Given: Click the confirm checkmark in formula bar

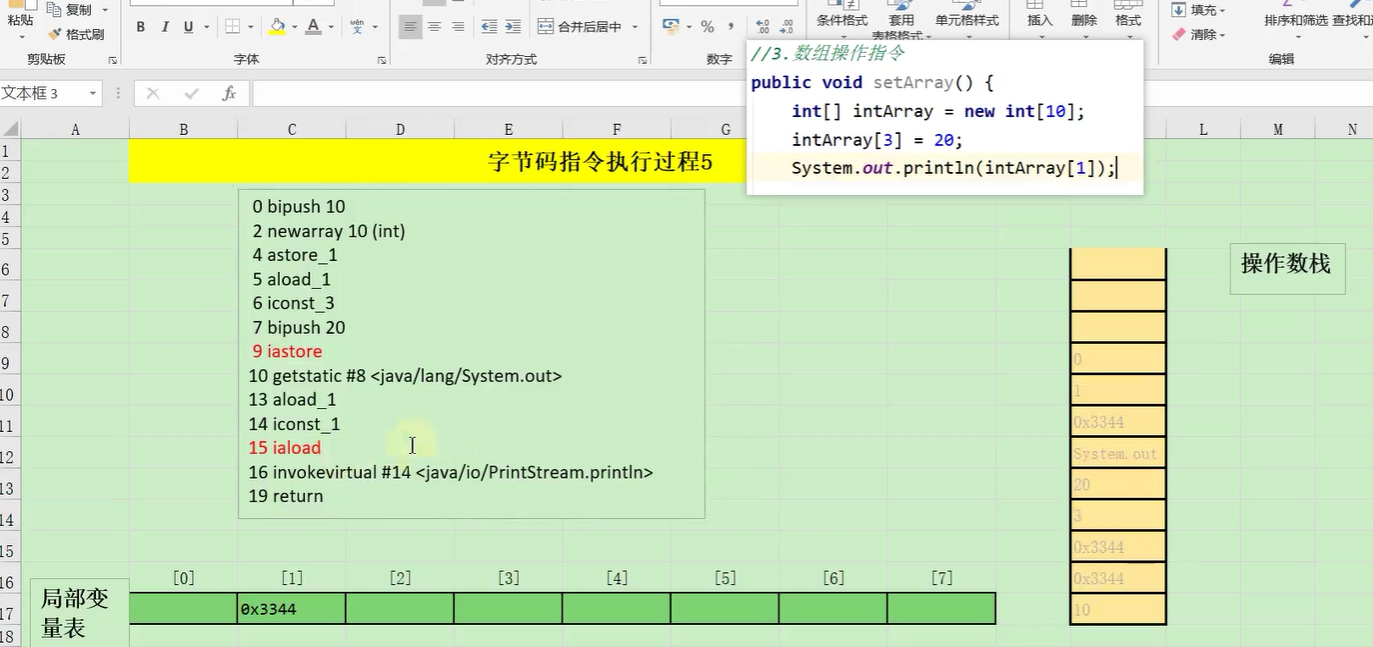Looking at the screenshot, I should [x=191, y=93].
